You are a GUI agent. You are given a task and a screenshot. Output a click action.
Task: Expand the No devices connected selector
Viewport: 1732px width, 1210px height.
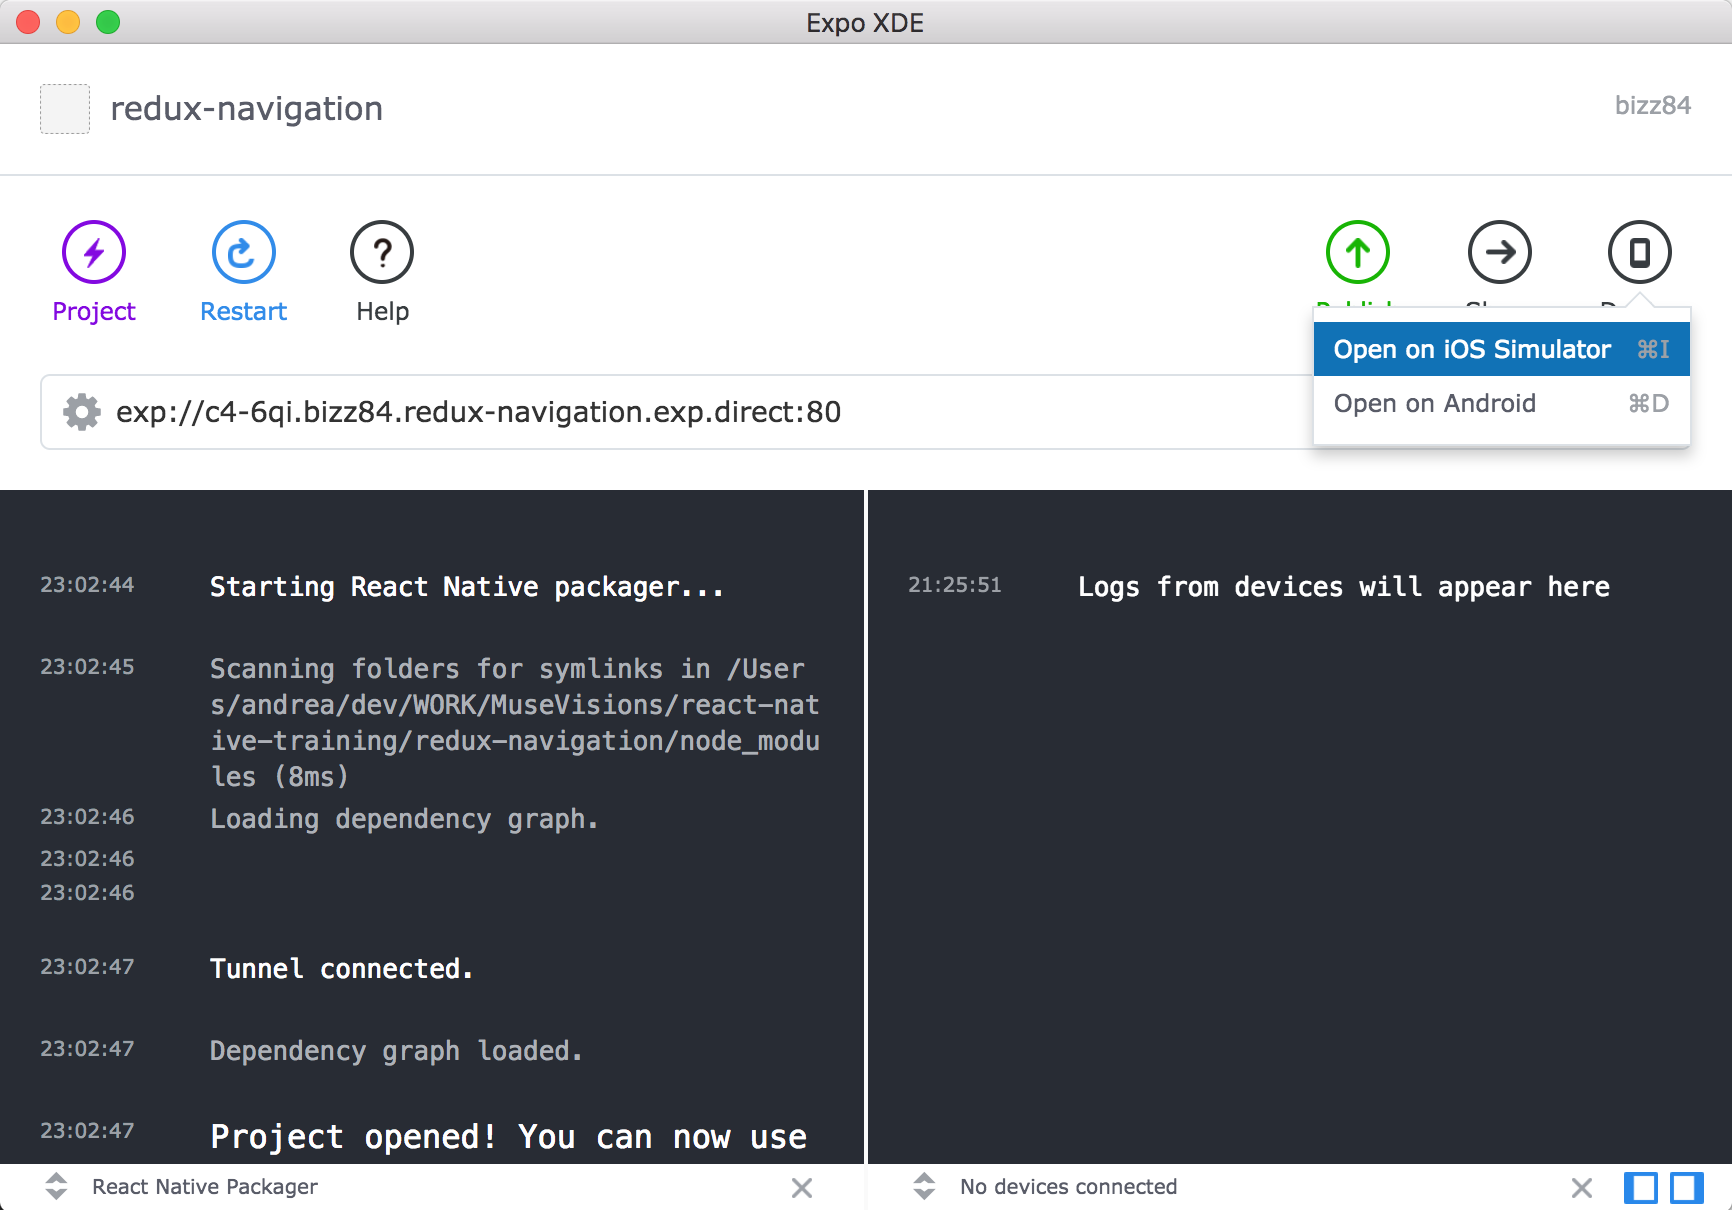click(925, 1187)
